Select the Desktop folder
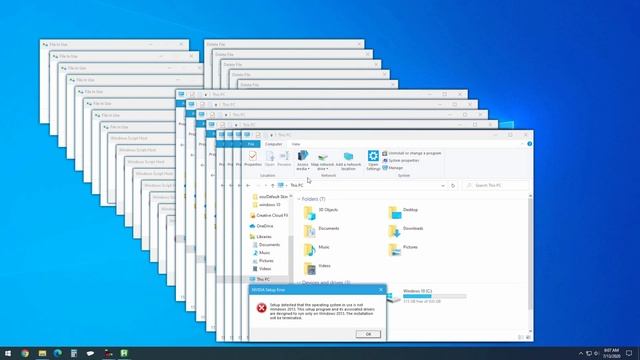Viewport: 640px width, 360px height. point(403,212)
